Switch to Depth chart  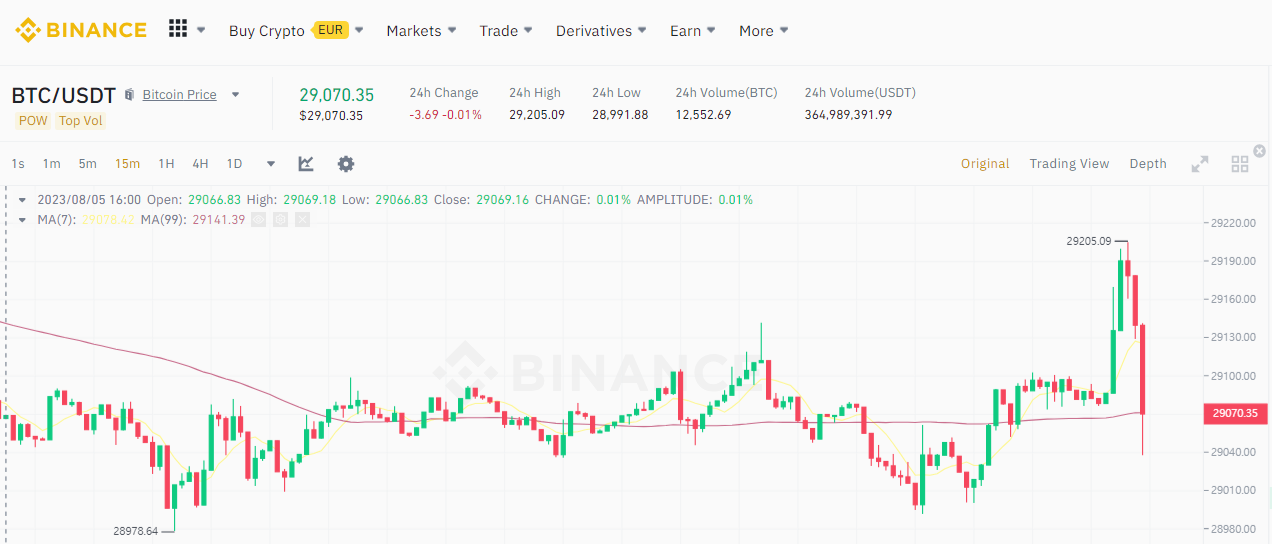pos(1148,164)
